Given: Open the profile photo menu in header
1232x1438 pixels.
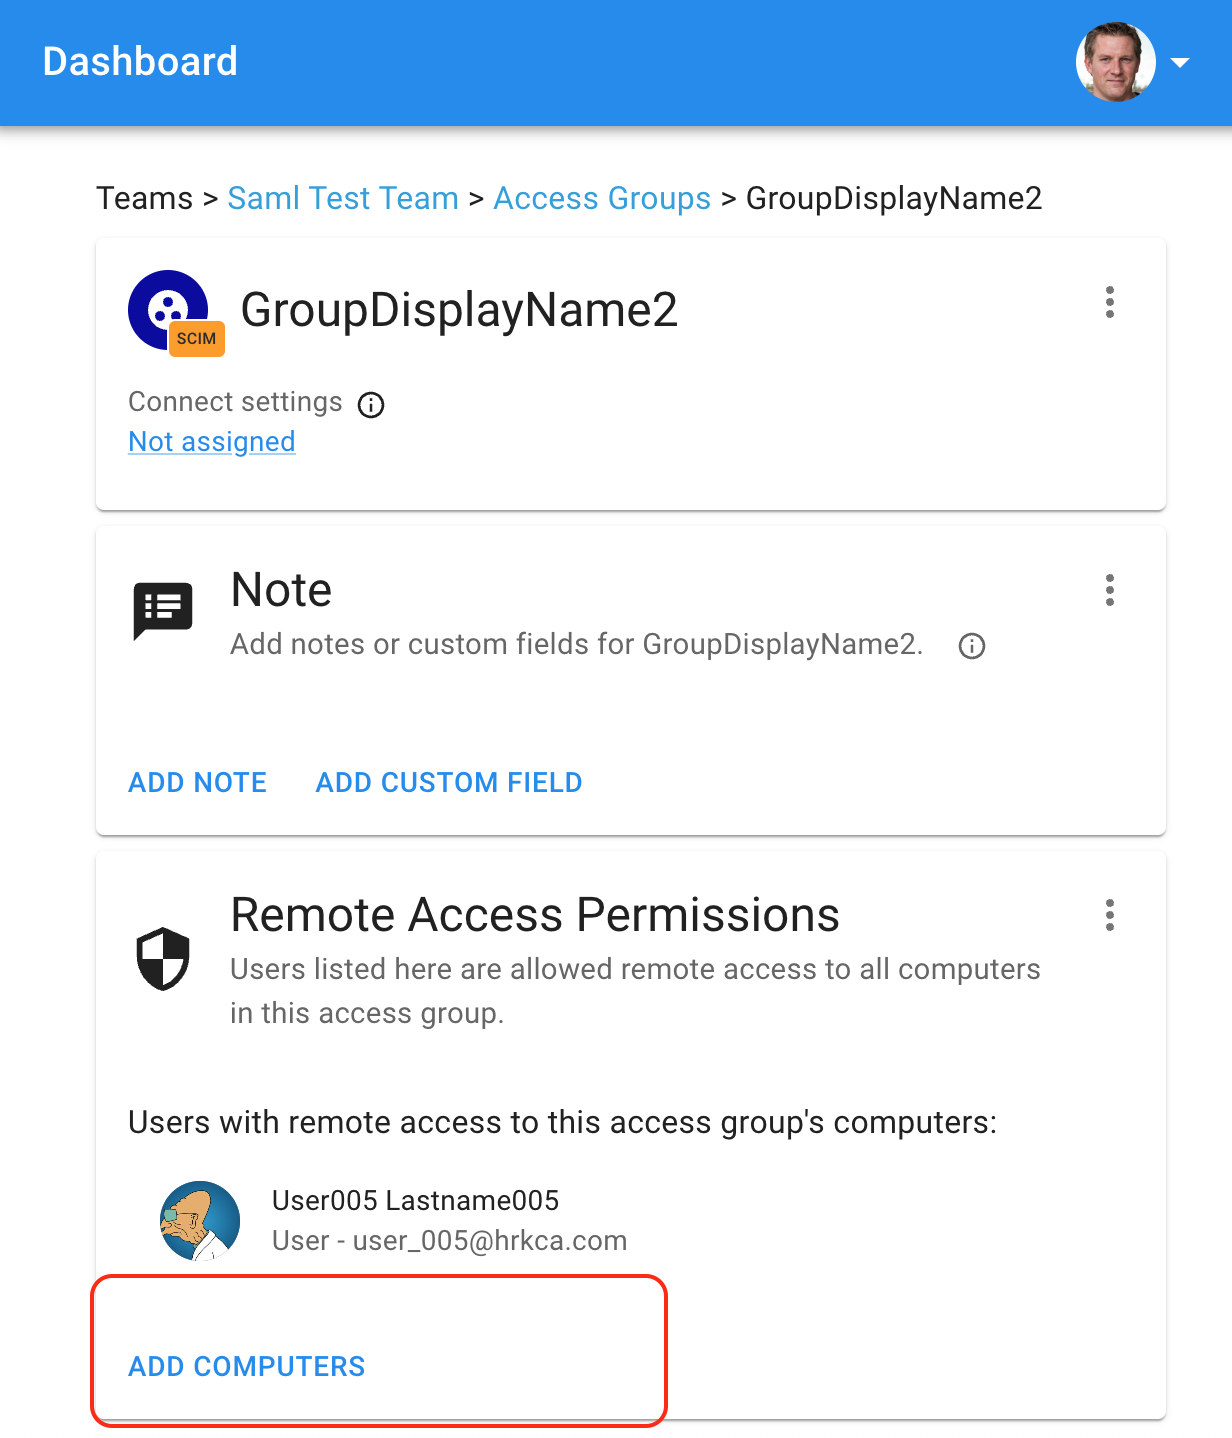Looking at the screenshot, I should (1116, 62).
